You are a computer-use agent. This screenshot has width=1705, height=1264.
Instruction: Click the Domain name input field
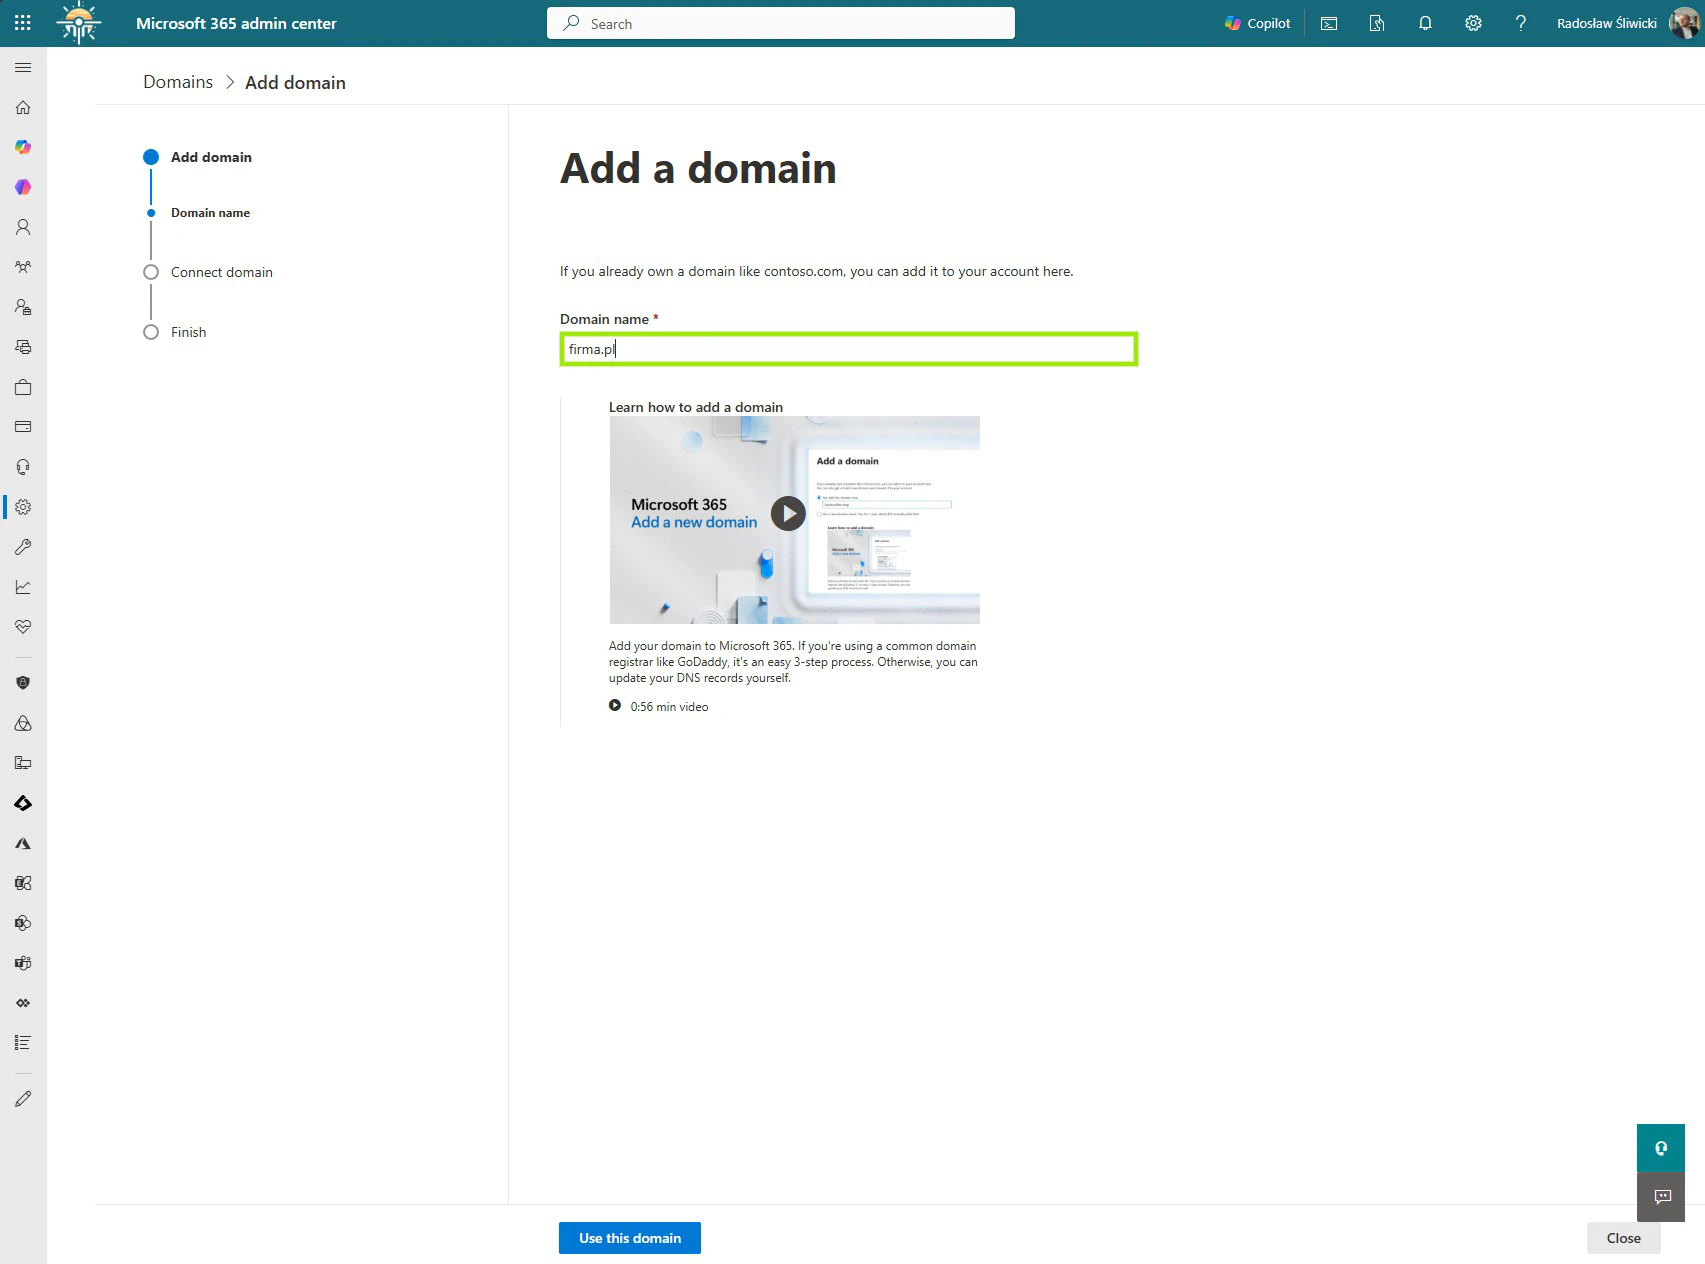point(848,349)
